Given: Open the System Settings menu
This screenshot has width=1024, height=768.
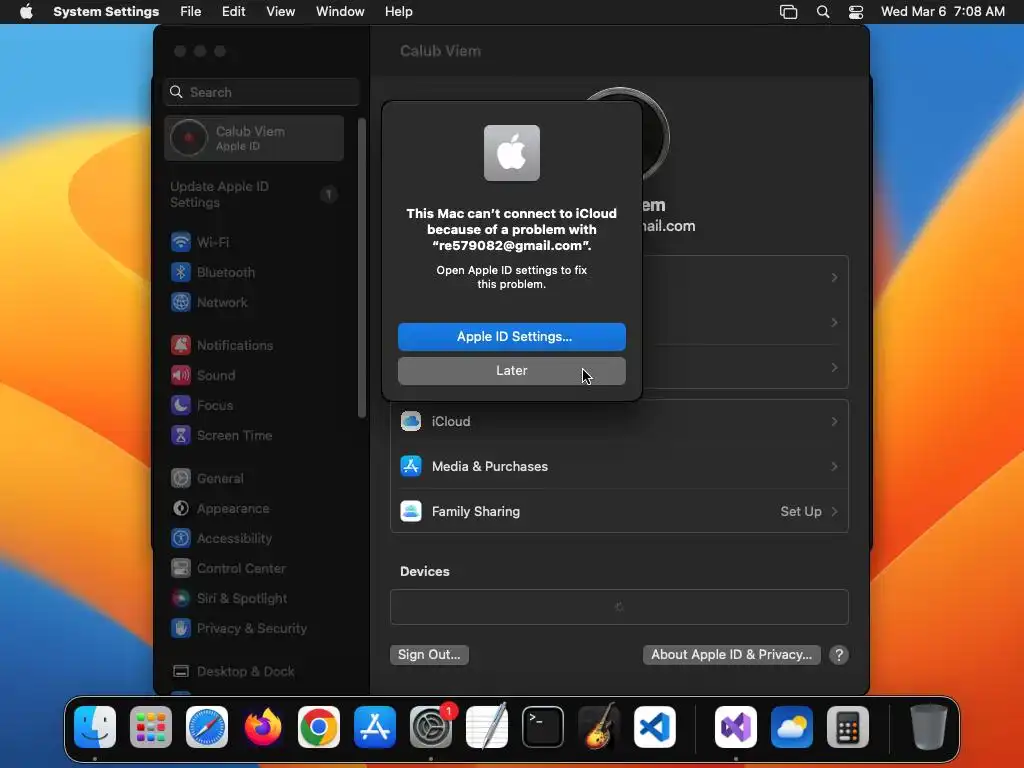Looking at the screenshot, I should click(x=106, y=12).
